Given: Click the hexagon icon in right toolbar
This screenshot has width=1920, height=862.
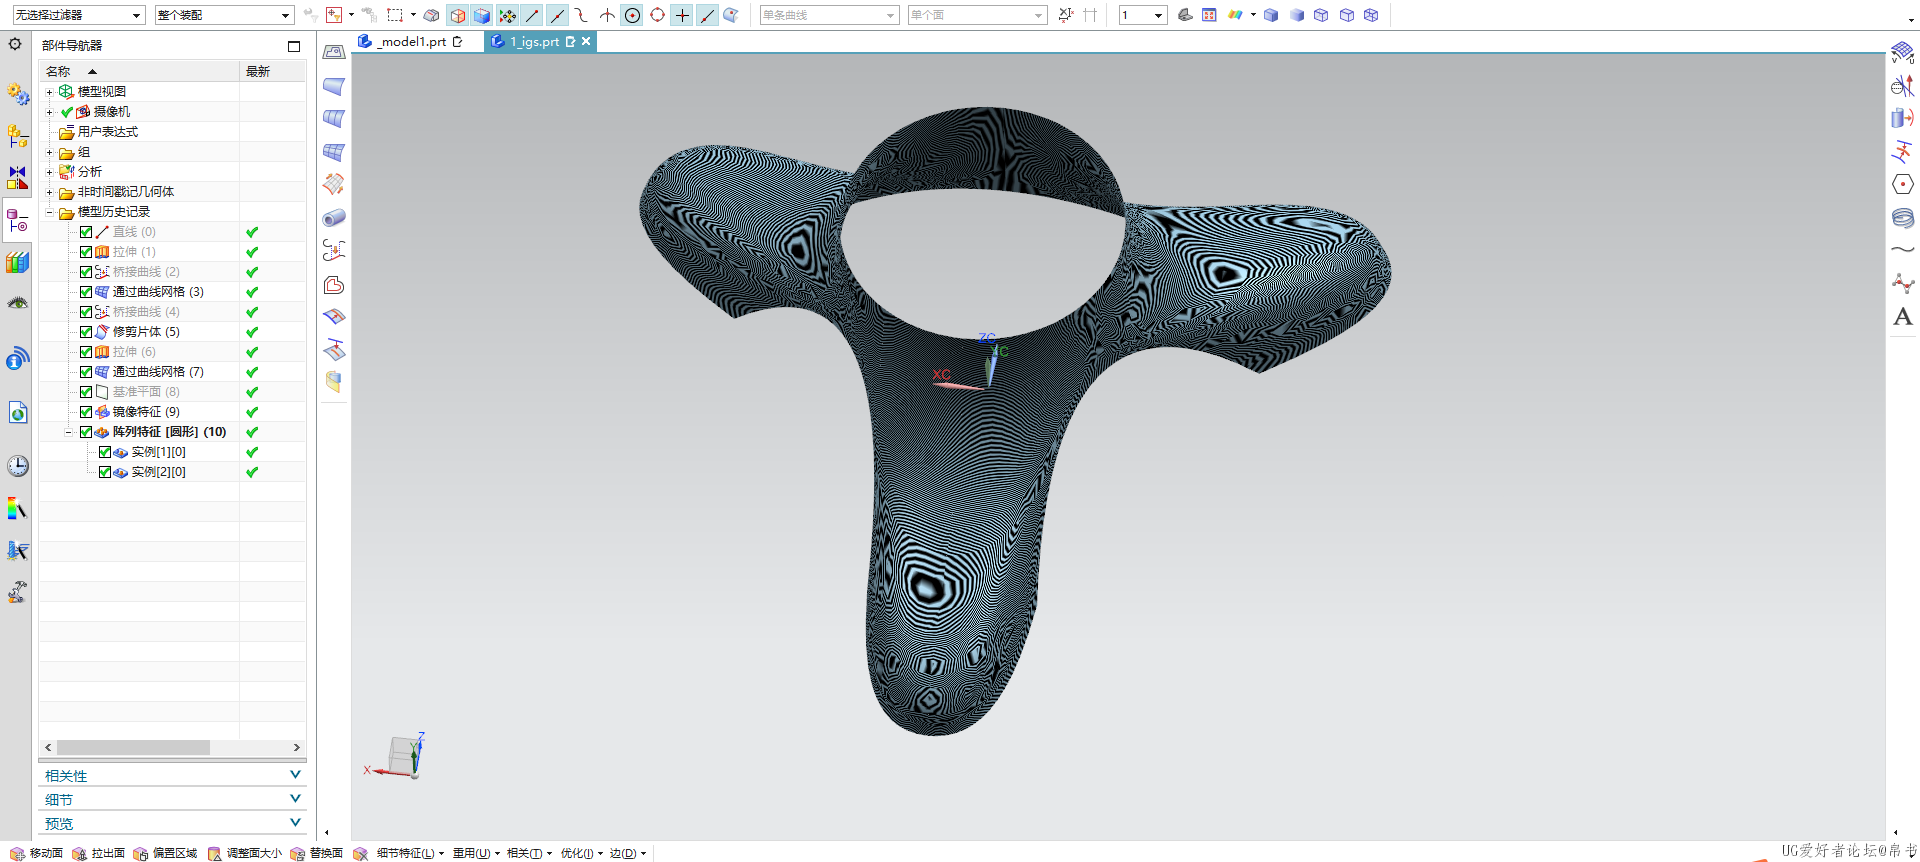Looking at the screenshot, I should tap(1902, 184).
